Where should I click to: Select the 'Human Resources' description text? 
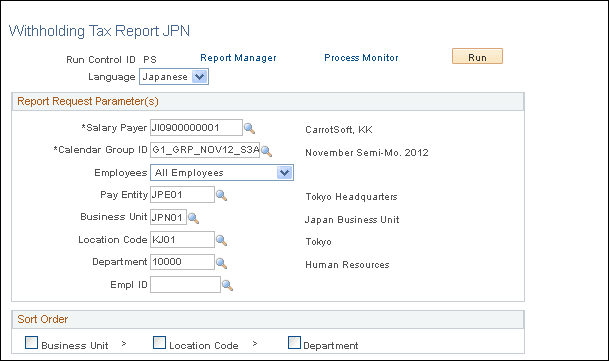point(347,265)
